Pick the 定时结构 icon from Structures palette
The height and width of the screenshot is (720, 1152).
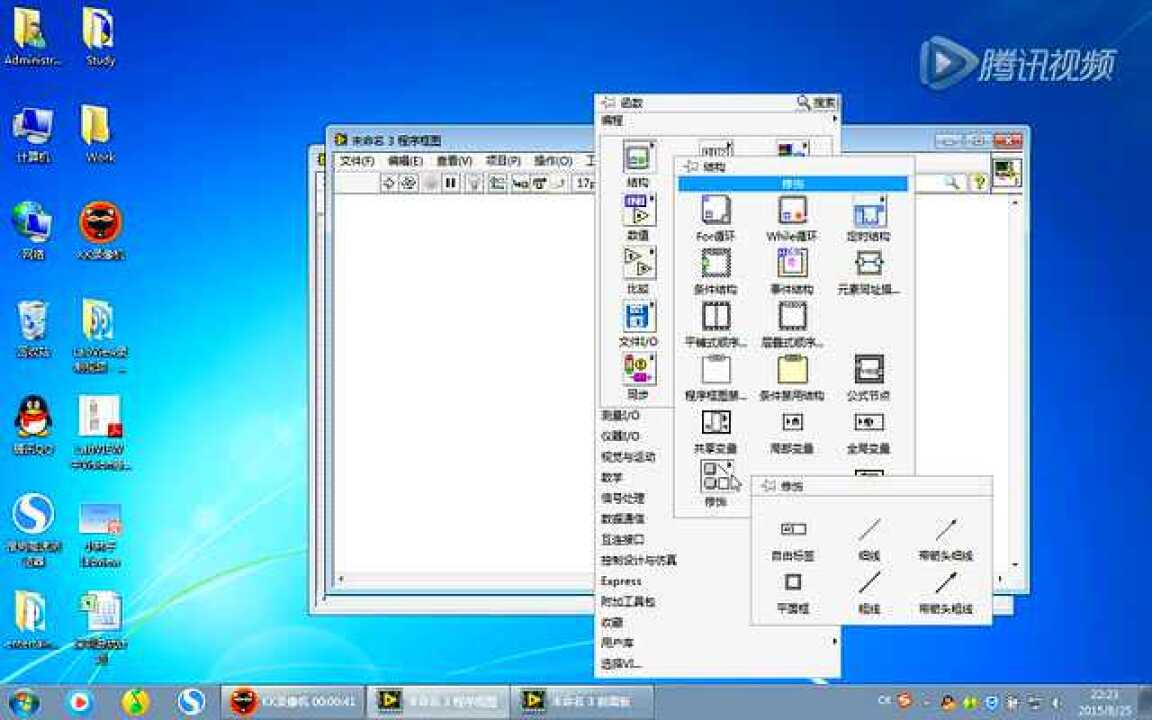click(868, 212)
